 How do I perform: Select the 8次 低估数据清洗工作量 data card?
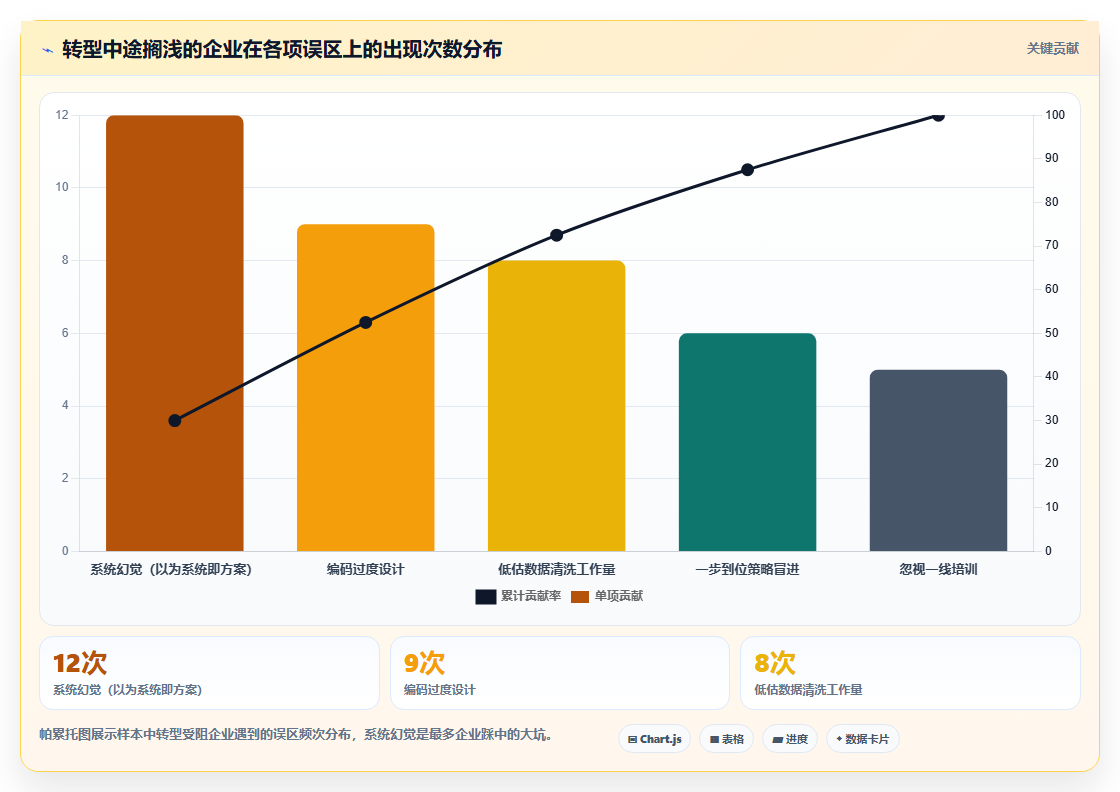(x=911, y=673)
